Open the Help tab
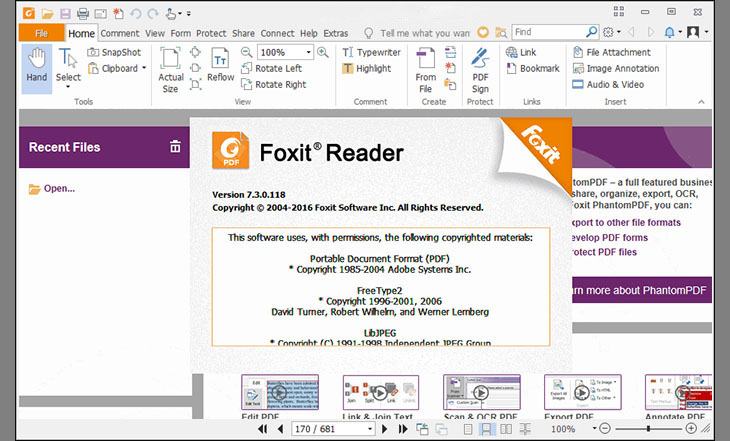Viewport: 730px width, 441px height. tap(308, 33)
